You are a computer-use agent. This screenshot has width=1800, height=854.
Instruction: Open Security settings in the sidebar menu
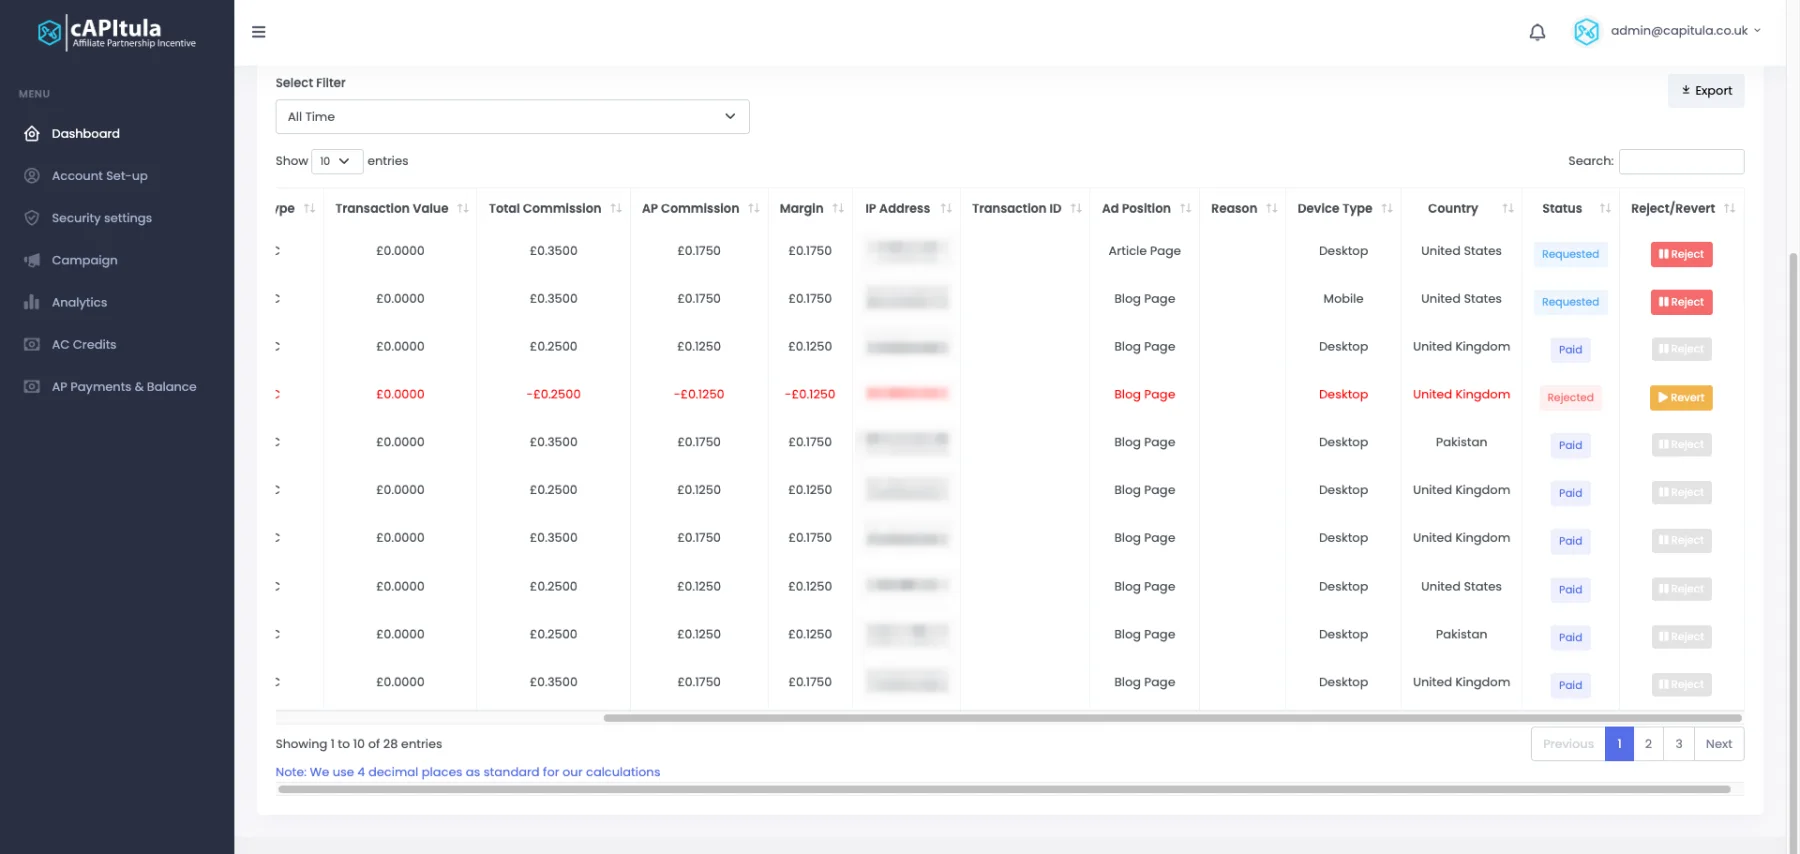click(102, 218)
